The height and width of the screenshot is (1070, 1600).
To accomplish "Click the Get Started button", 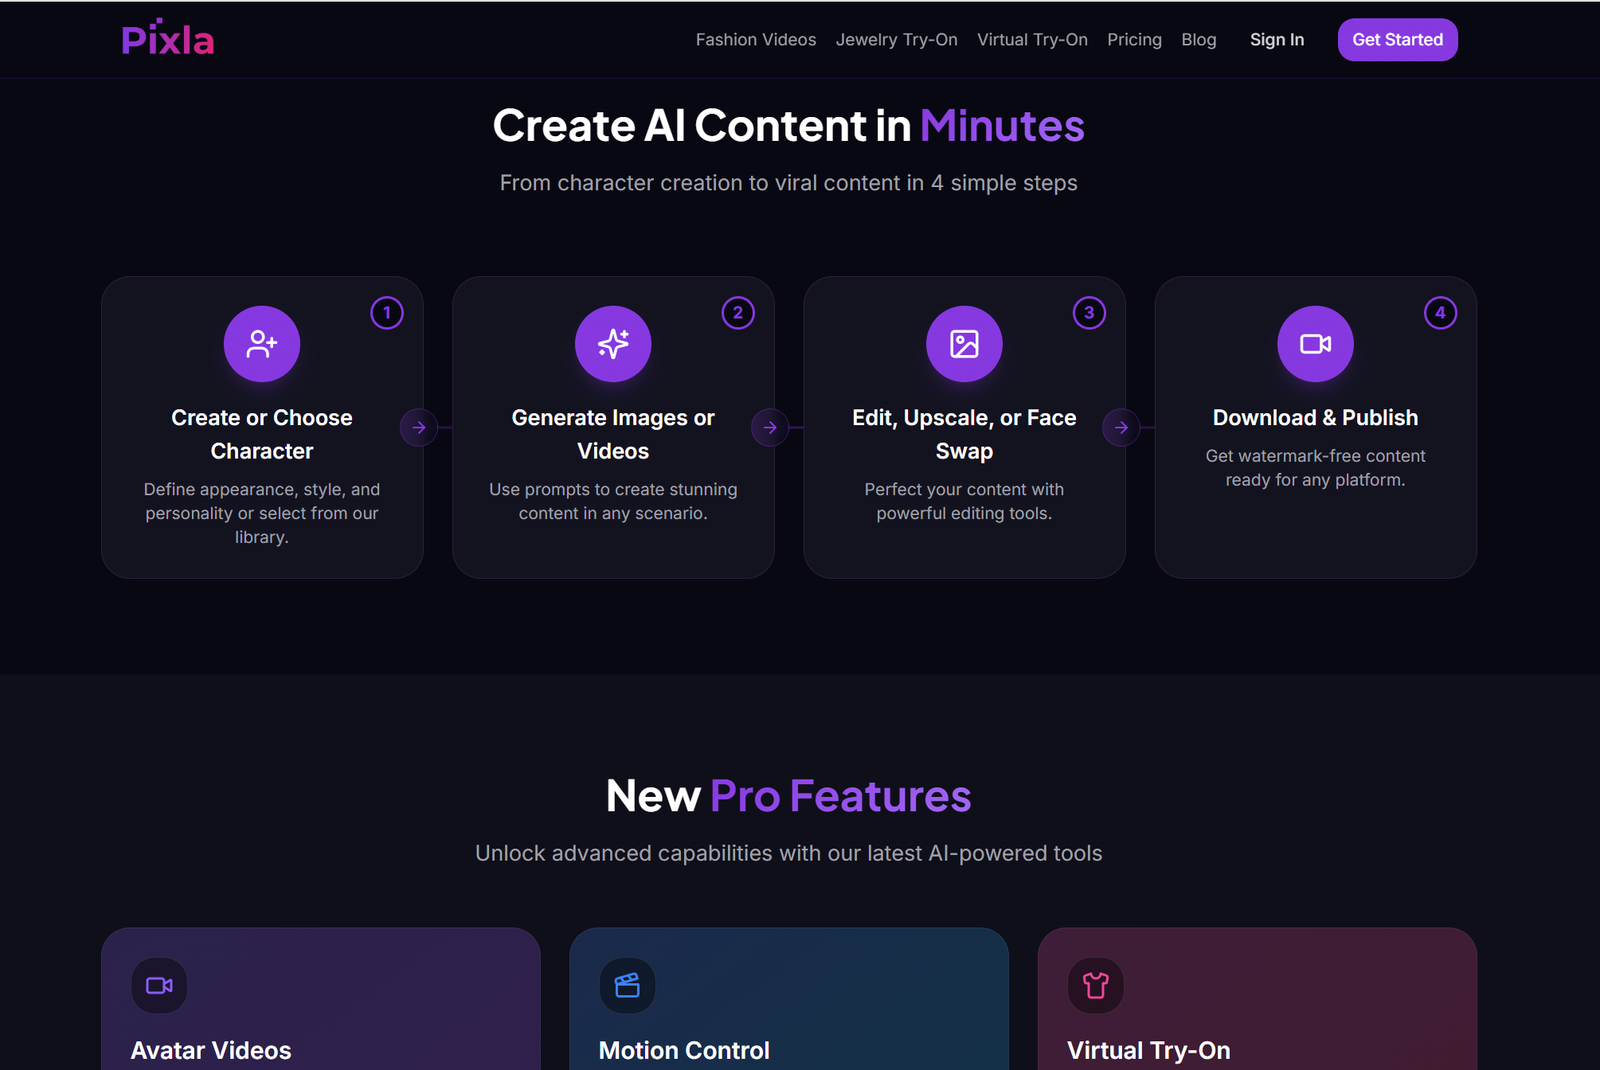I will click(1397, 40).
